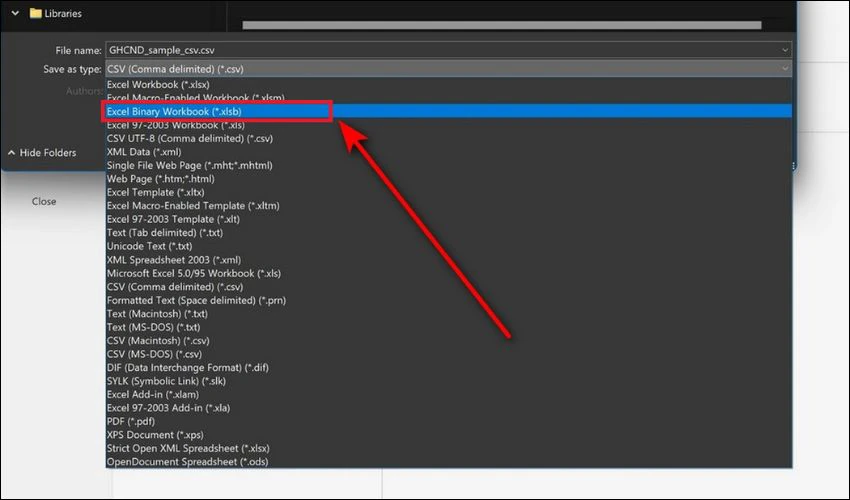
Task: Choose CSV UTF-8 (Comma delimited) option
Action: [x=449, y=138]
